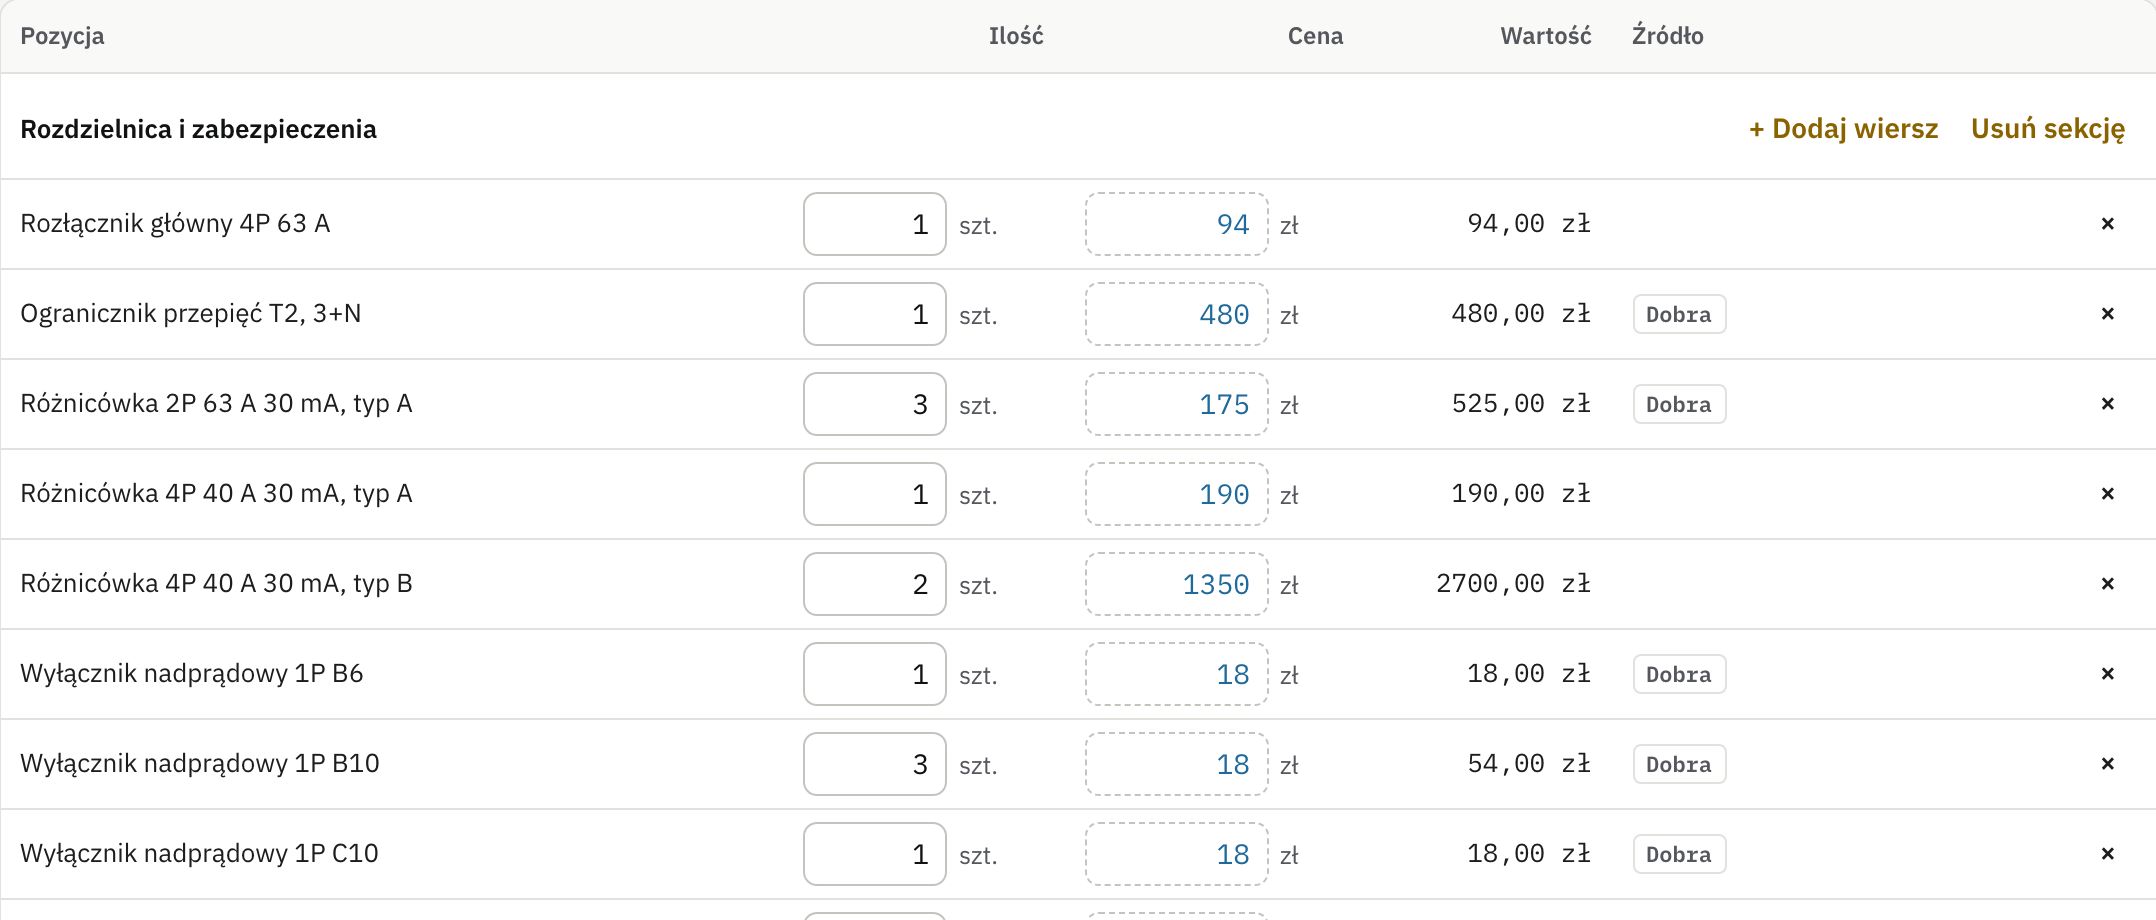Viewport: 2156px width, 920px height.
Task: Remove row Różnicówka 4P 40 A typ B
Action: coord(2107,584)
